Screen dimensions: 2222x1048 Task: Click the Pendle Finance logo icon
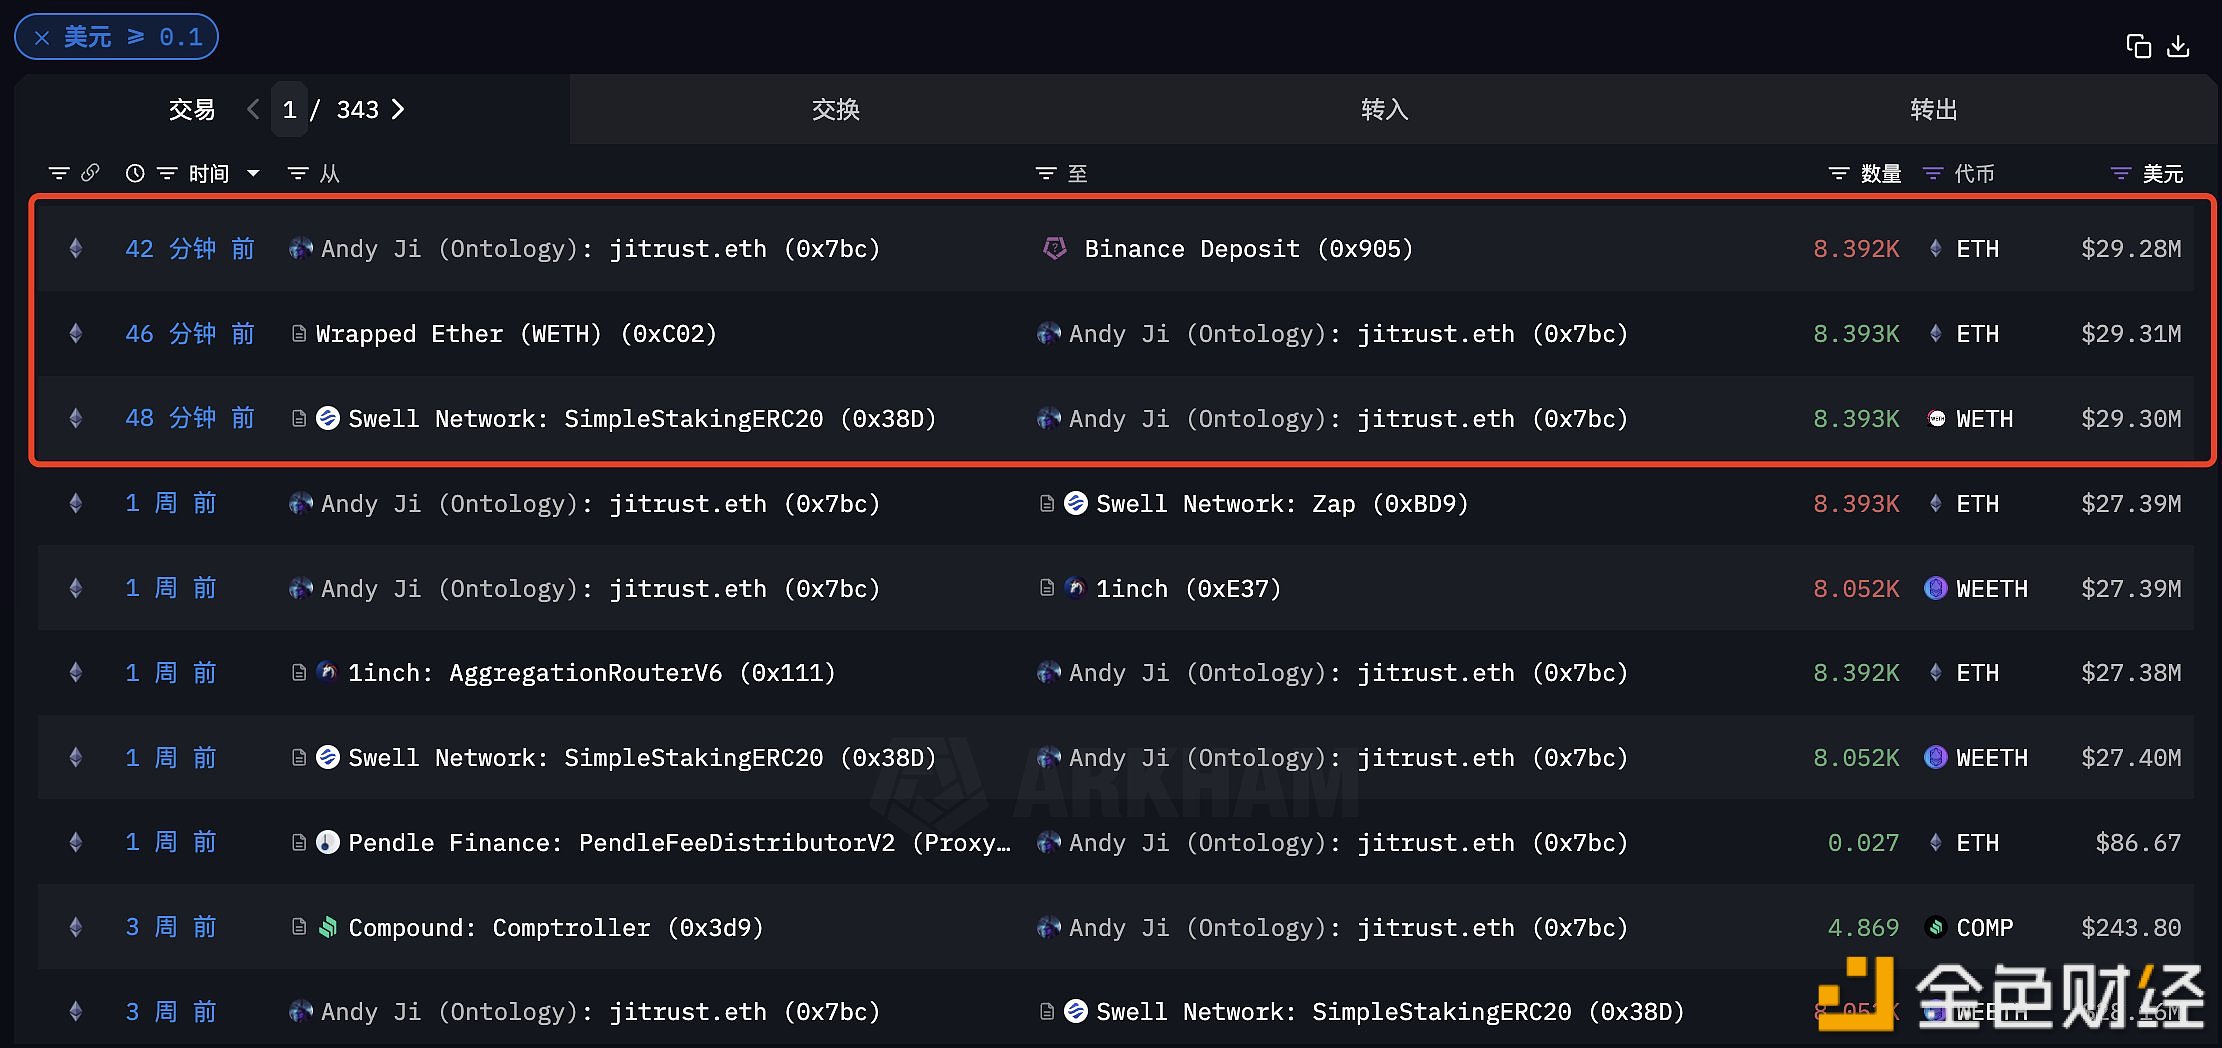tap(328, 842)
